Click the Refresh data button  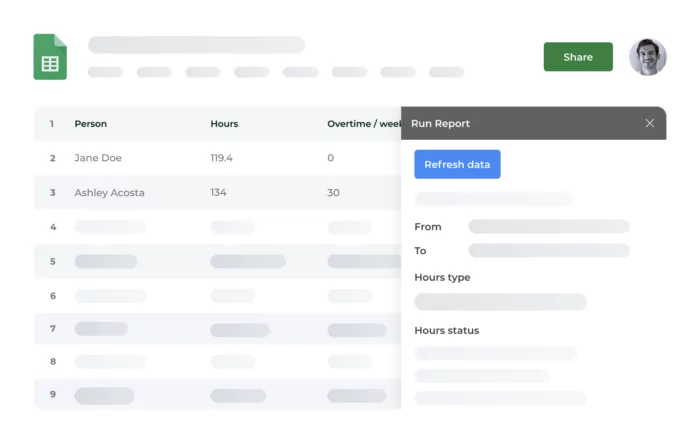457,164
